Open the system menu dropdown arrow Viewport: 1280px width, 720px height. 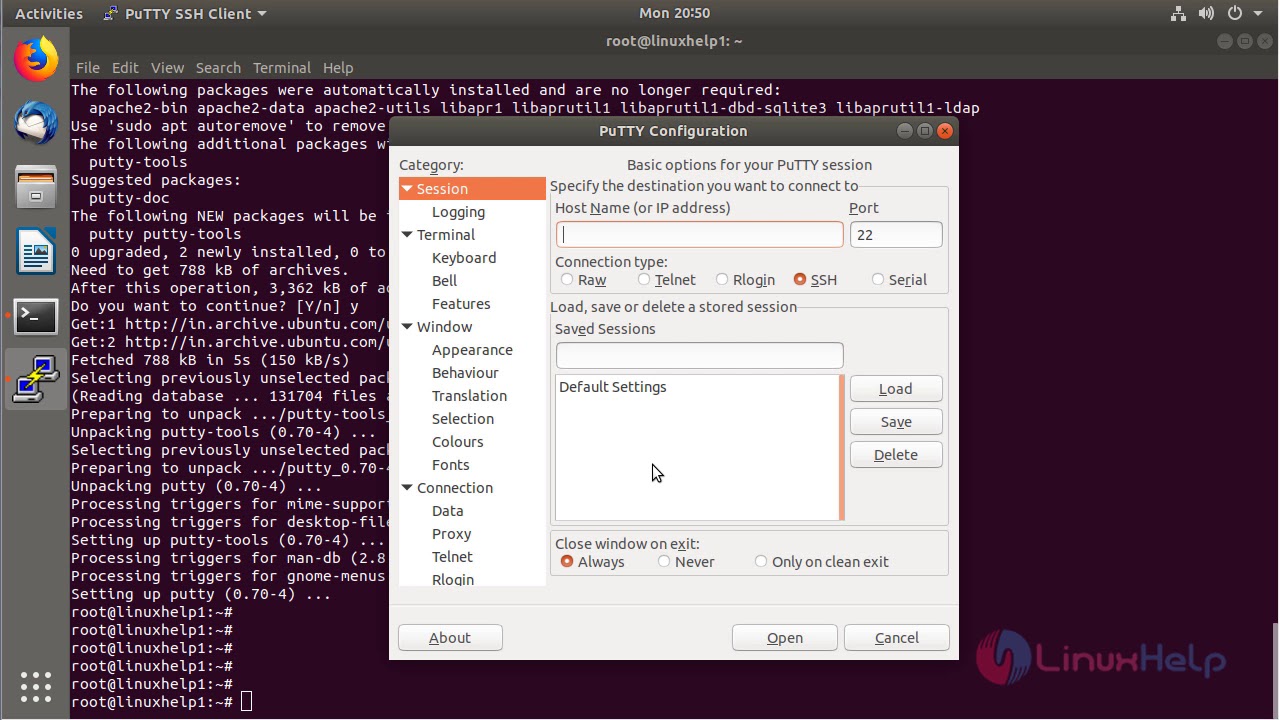pyautogui.click(x=1259, y=14)
